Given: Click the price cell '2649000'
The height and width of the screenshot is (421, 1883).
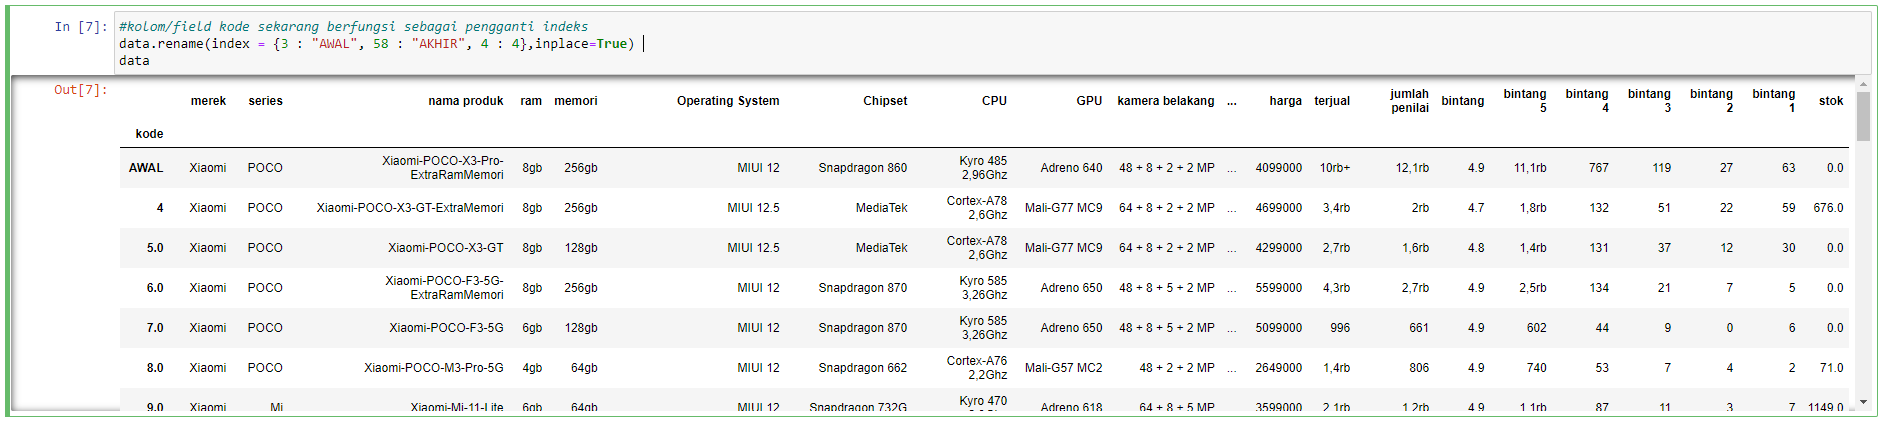Looking at the screenshot, I should point(1279,368).
